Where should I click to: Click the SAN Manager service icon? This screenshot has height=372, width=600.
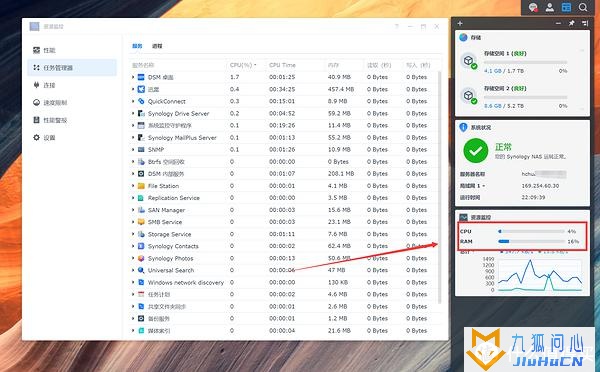pos(141,210)
